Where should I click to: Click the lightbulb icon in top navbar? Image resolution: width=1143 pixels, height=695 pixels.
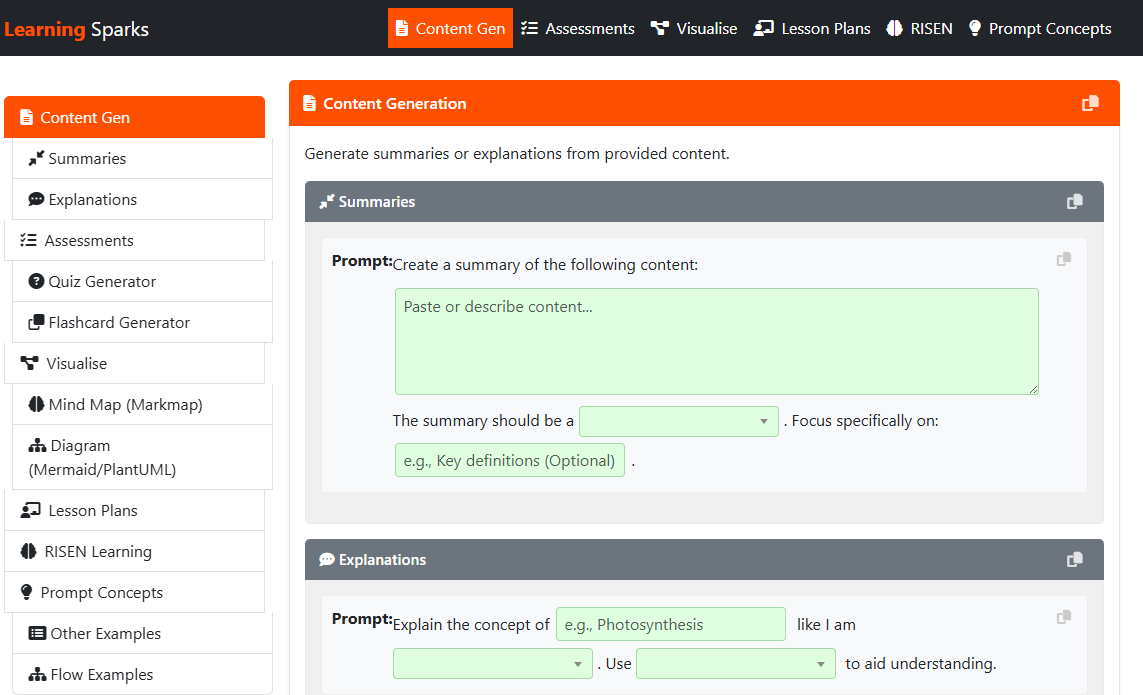(x=975, y=28)
